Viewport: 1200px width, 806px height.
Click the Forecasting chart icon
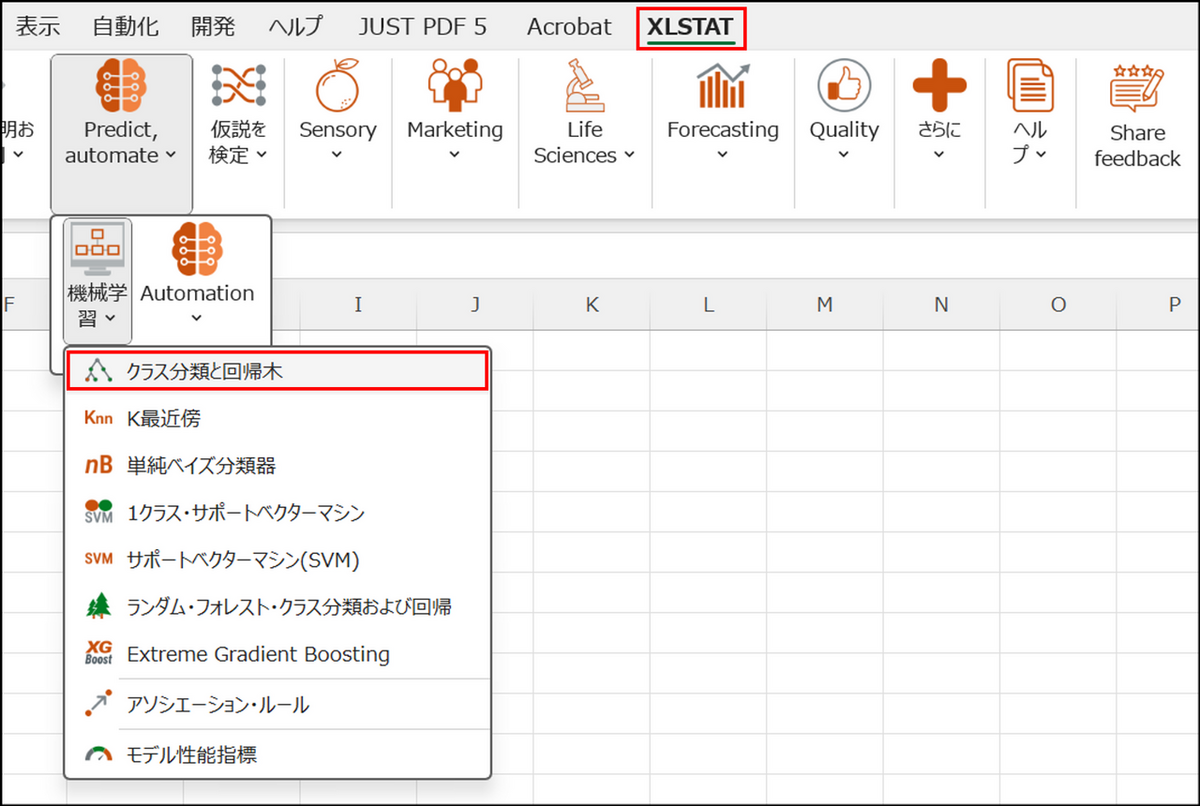click(x=722, y=86)
